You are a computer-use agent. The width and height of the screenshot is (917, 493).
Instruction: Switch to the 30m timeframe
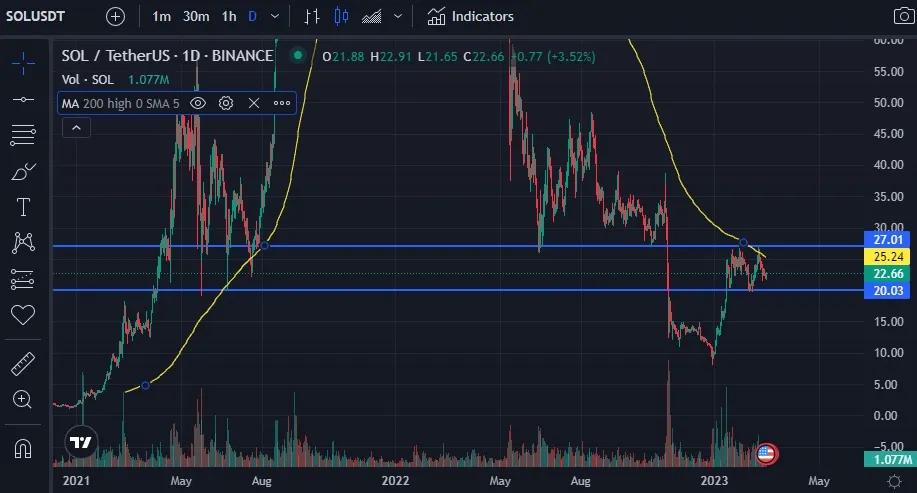coord(196,16)
